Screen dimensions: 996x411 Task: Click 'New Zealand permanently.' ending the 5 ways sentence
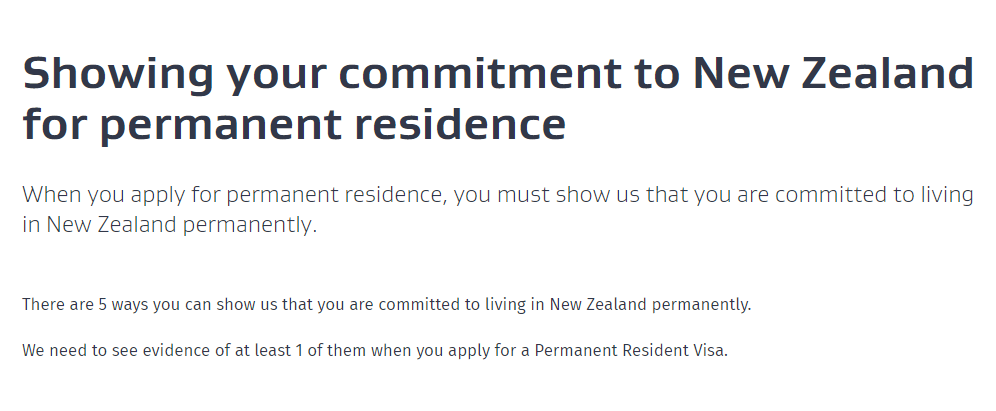[x=650, y=304]
